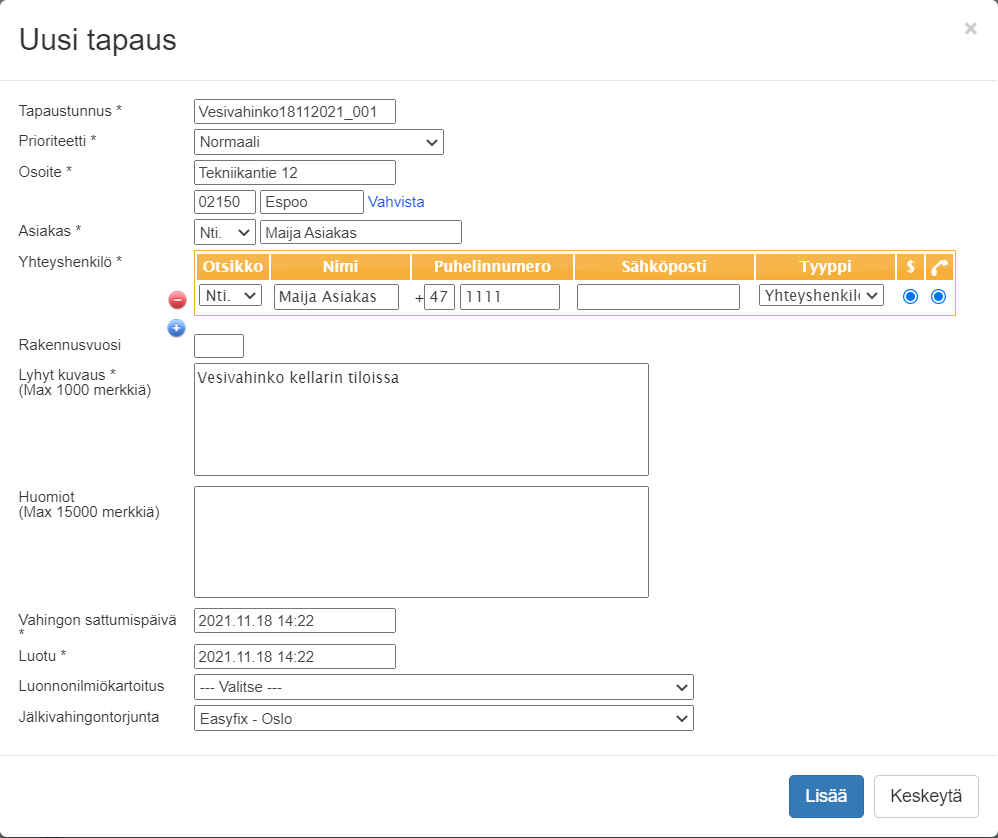Open the Asiakas title dropdown

pos(225,233)
